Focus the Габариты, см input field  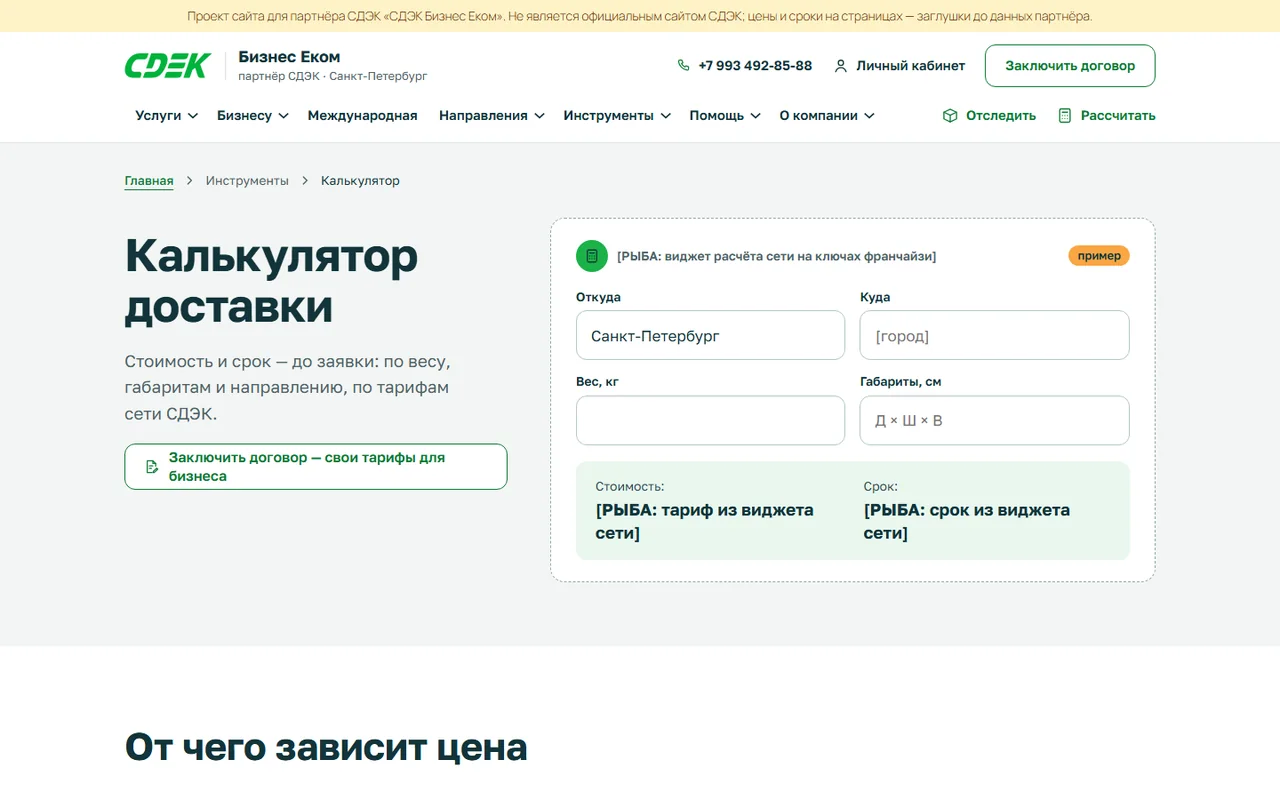click(x=994, y=420)
